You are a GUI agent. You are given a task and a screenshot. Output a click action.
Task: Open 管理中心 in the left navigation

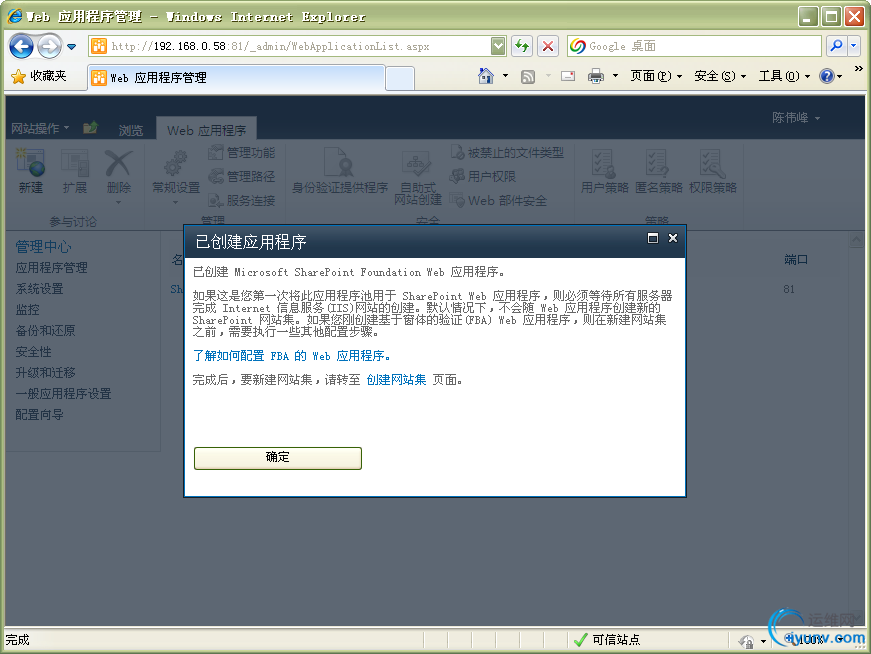tap(43, 247)
